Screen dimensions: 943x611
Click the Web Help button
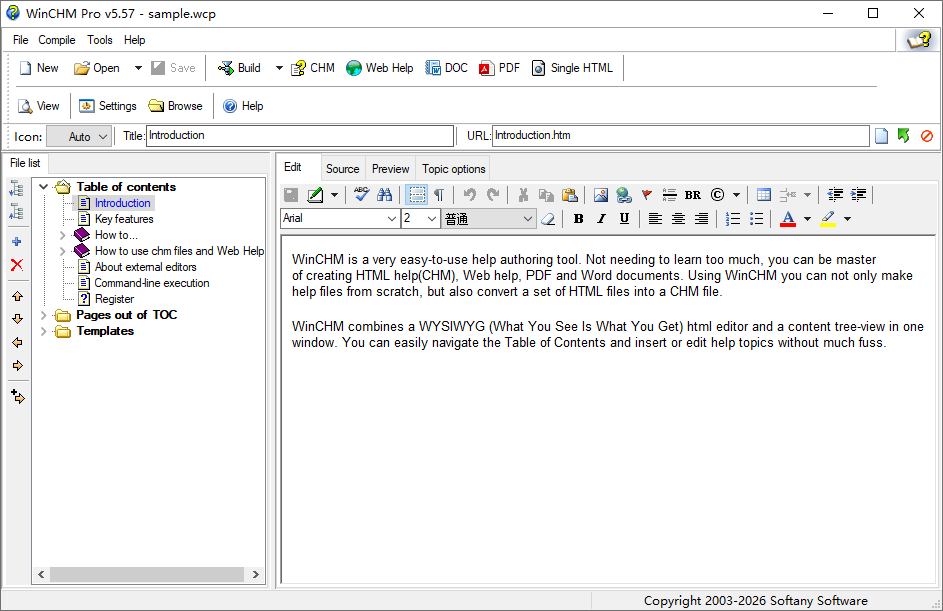(x=379, y=68)
